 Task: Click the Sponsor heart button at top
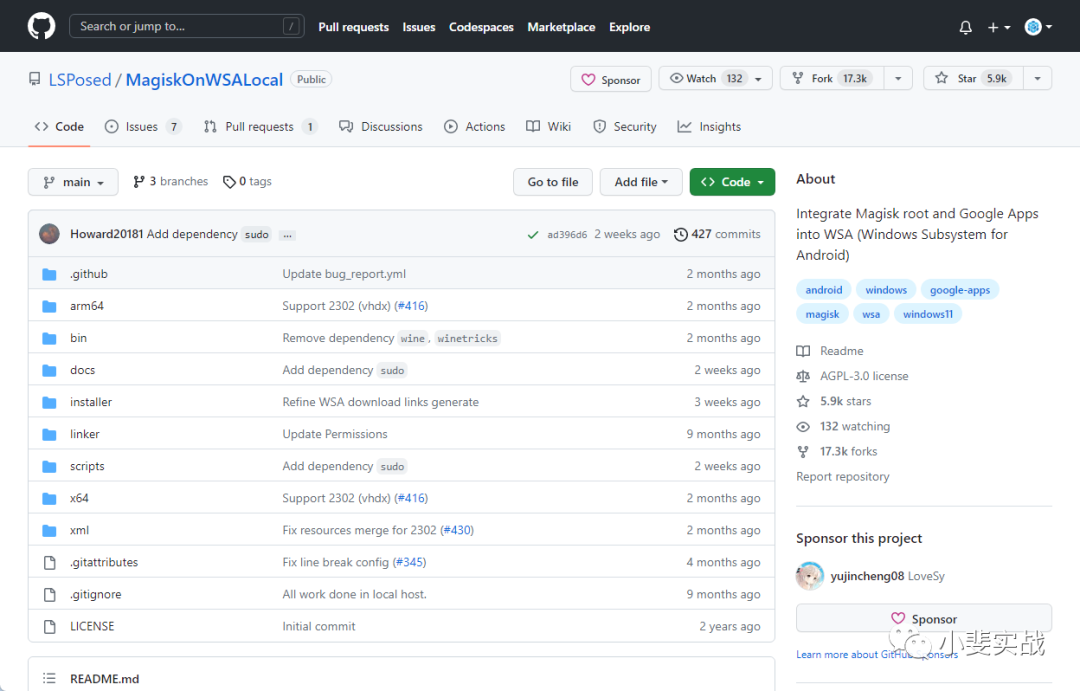[x=611, y=79]
